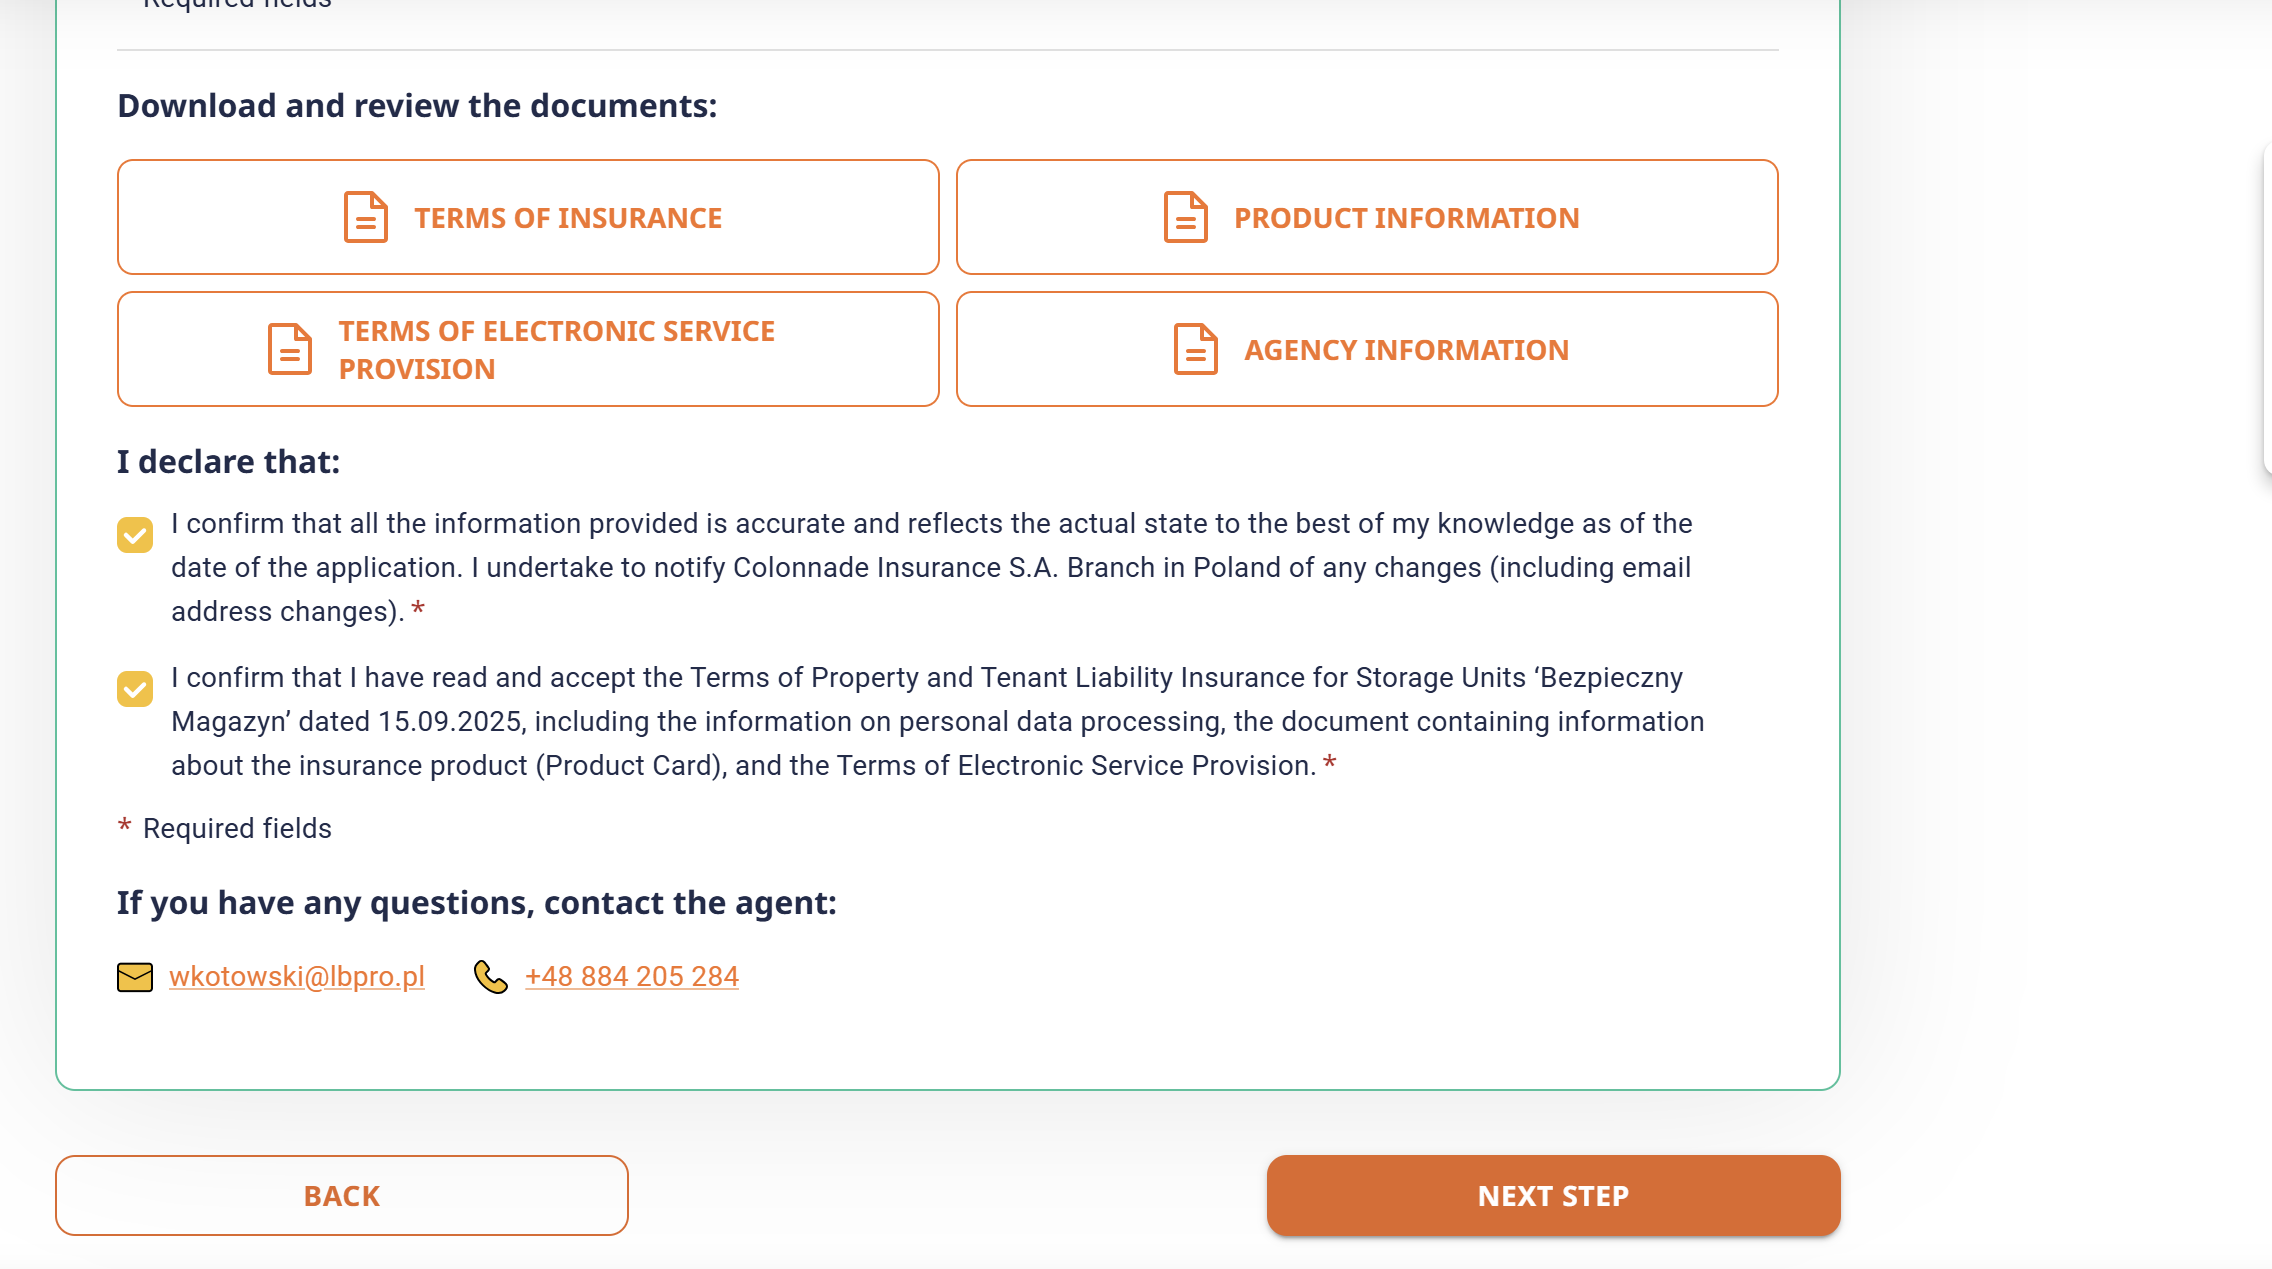Viewport: 2272px width, 1269px height.
Task: Click the phone handset icon
Action: 491,977
